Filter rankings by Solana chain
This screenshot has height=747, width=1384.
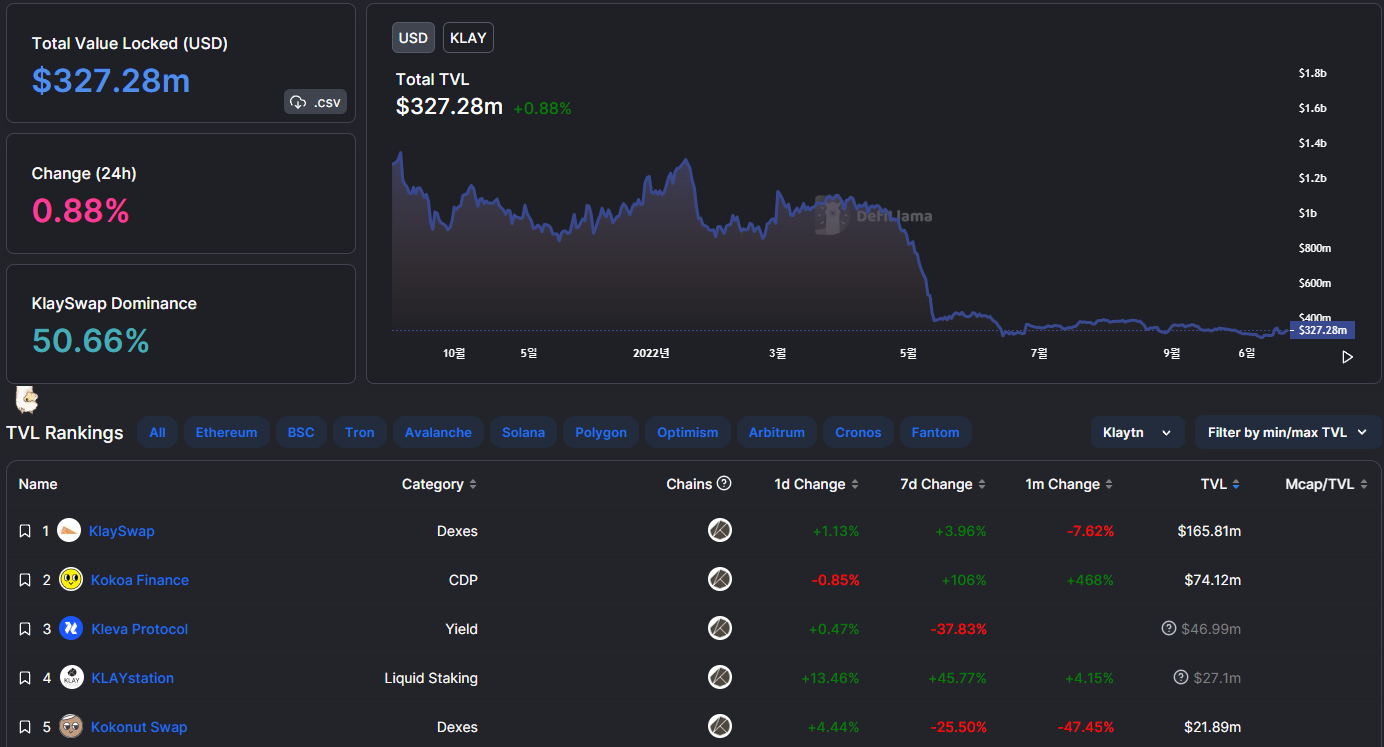[x=523, y=433]
